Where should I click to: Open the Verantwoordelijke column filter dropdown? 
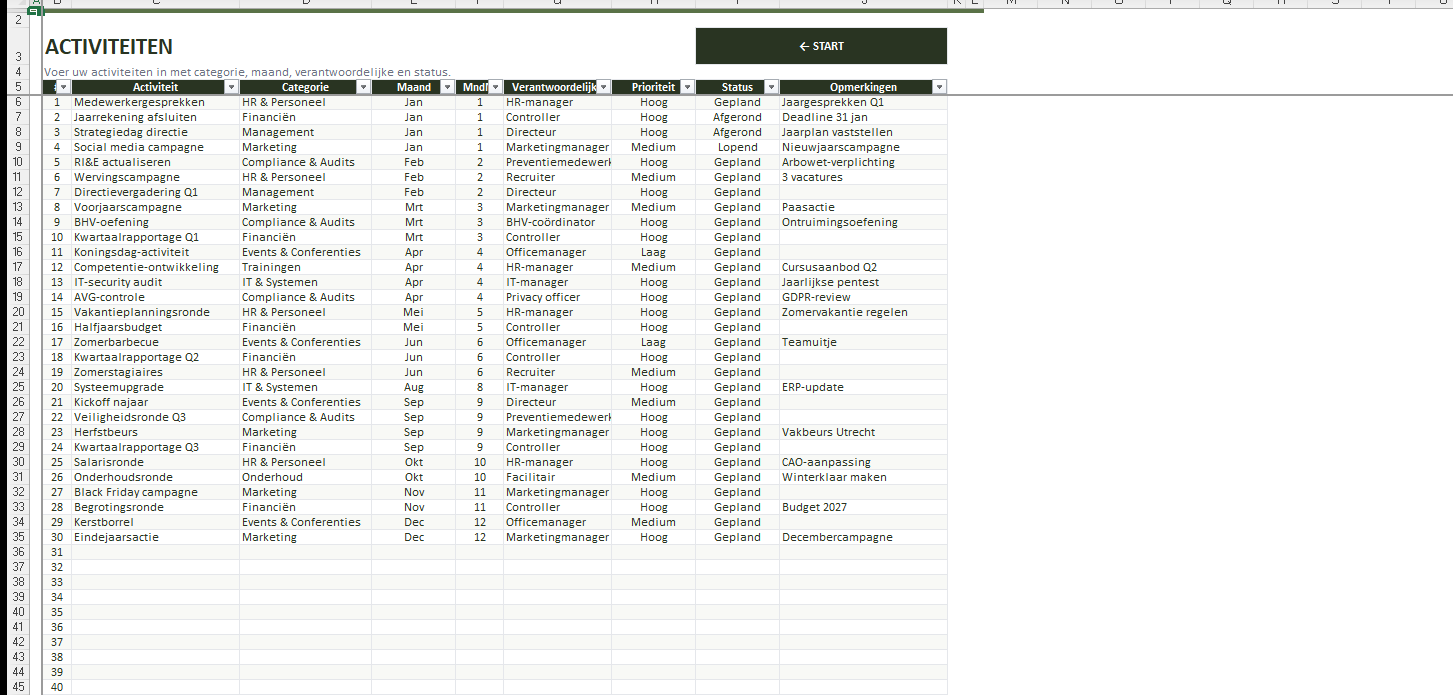click(603, 88)
